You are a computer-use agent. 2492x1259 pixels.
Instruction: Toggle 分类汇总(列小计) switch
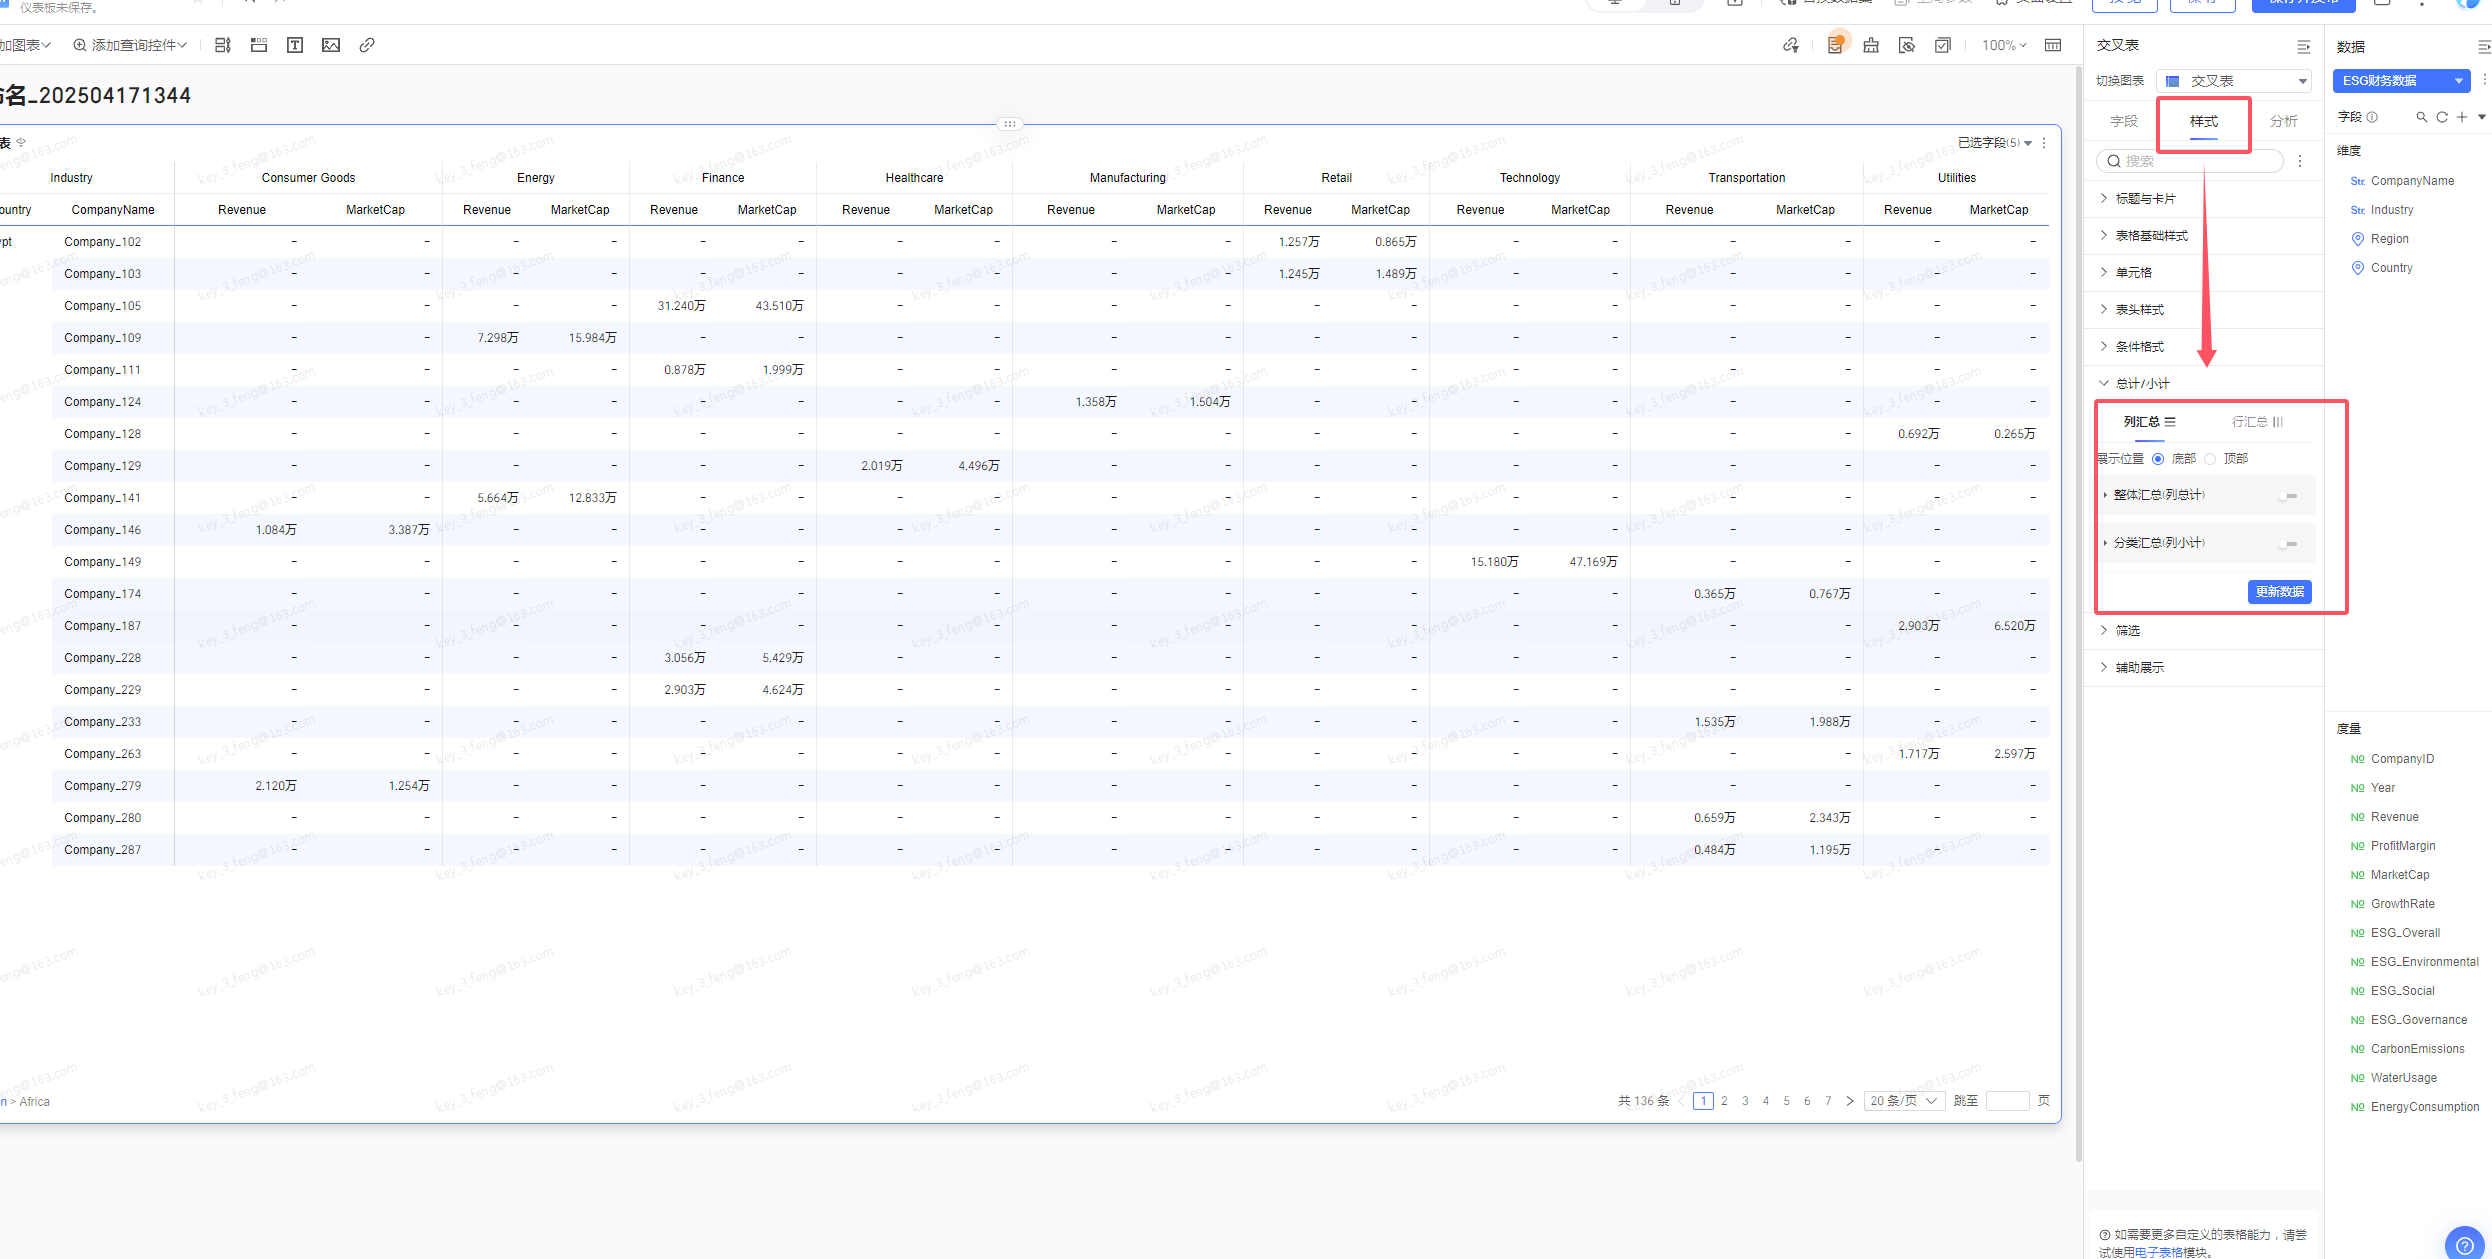pyautogui.click(x=2288, y=543)
